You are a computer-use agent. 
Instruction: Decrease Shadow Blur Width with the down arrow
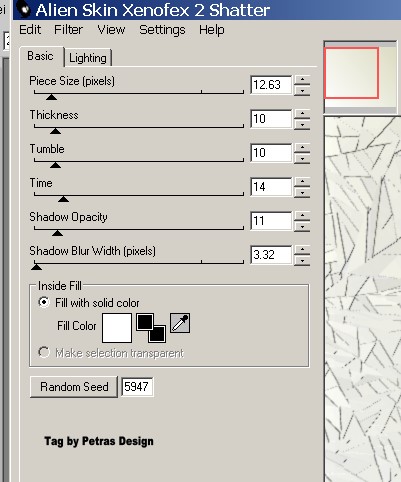click(302, 261)
